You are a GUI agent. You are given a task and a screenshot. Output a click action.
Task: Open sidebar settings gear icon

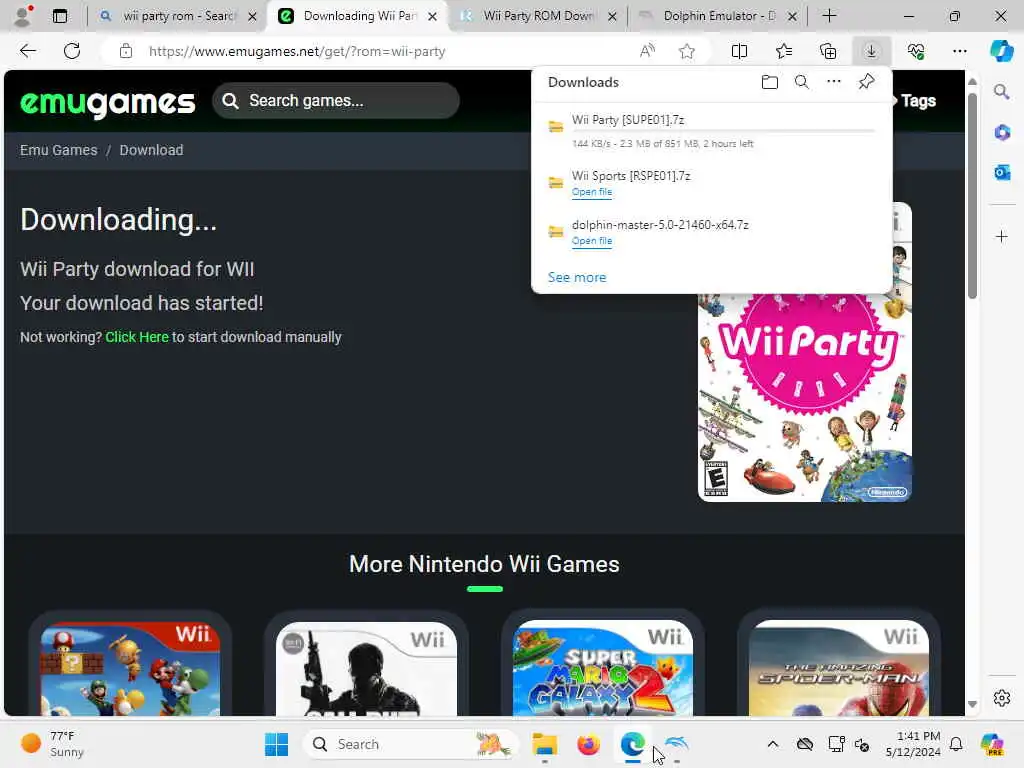(x=1002, y=698)
